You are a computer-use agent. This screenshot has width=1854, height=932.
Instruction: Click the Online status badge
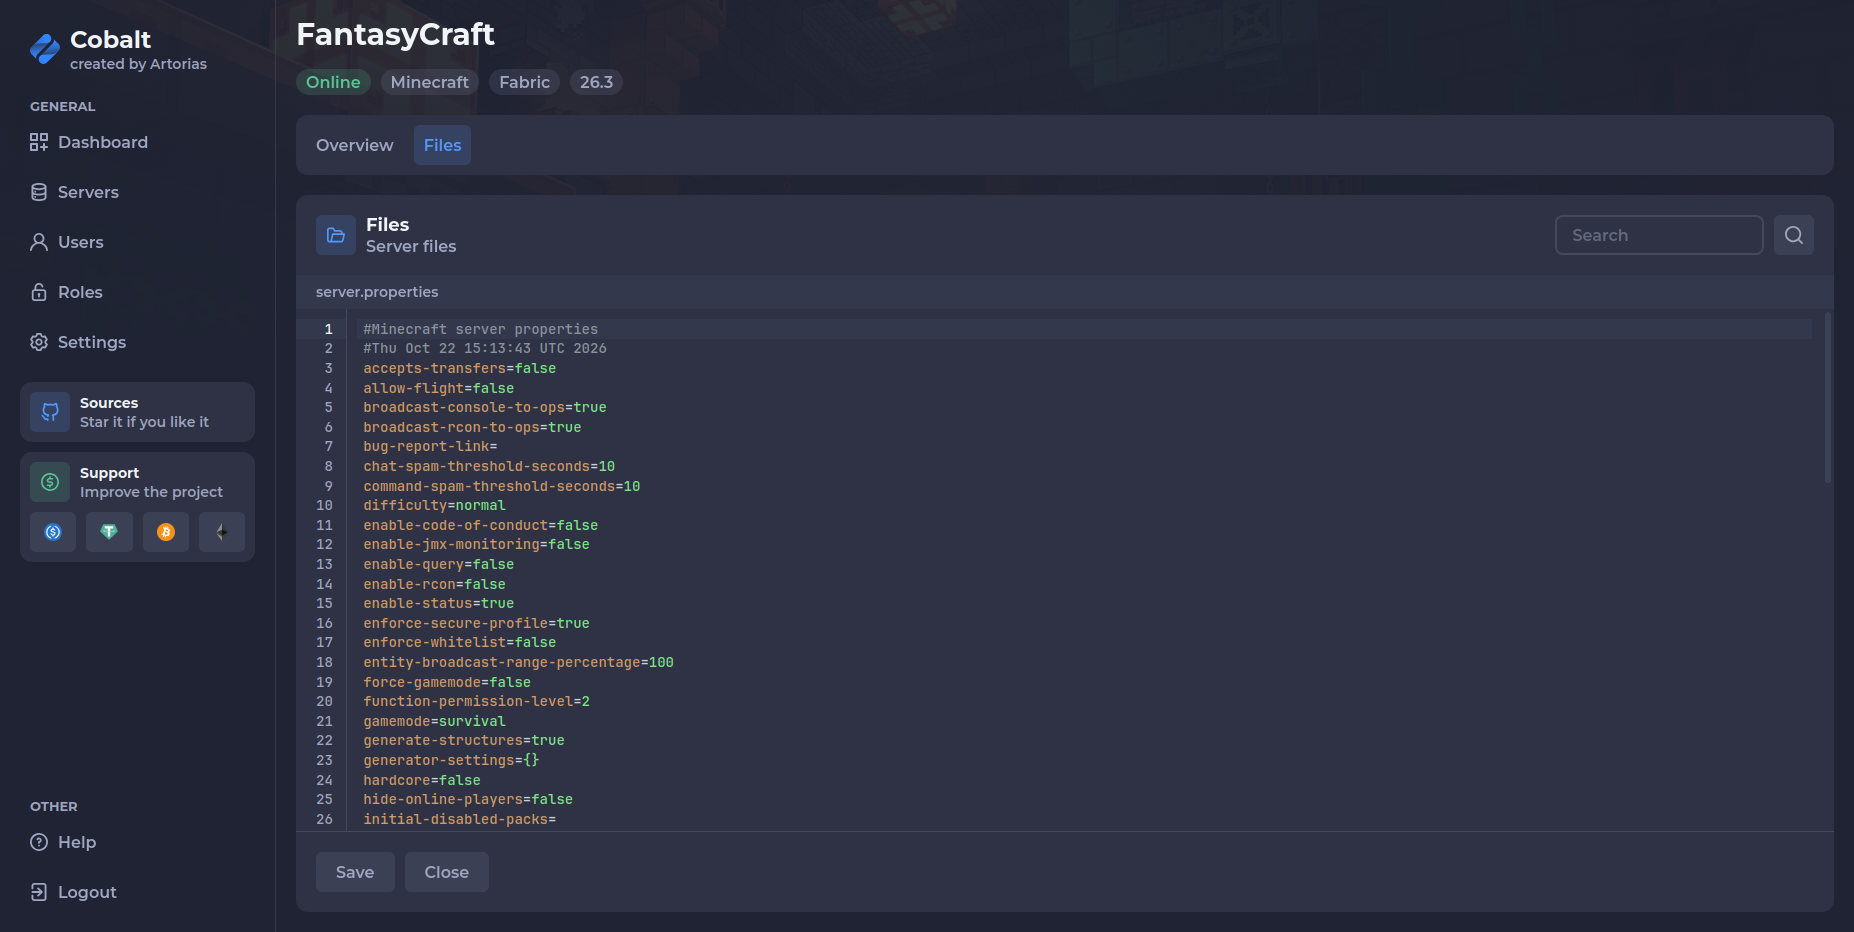pos(333,82)
